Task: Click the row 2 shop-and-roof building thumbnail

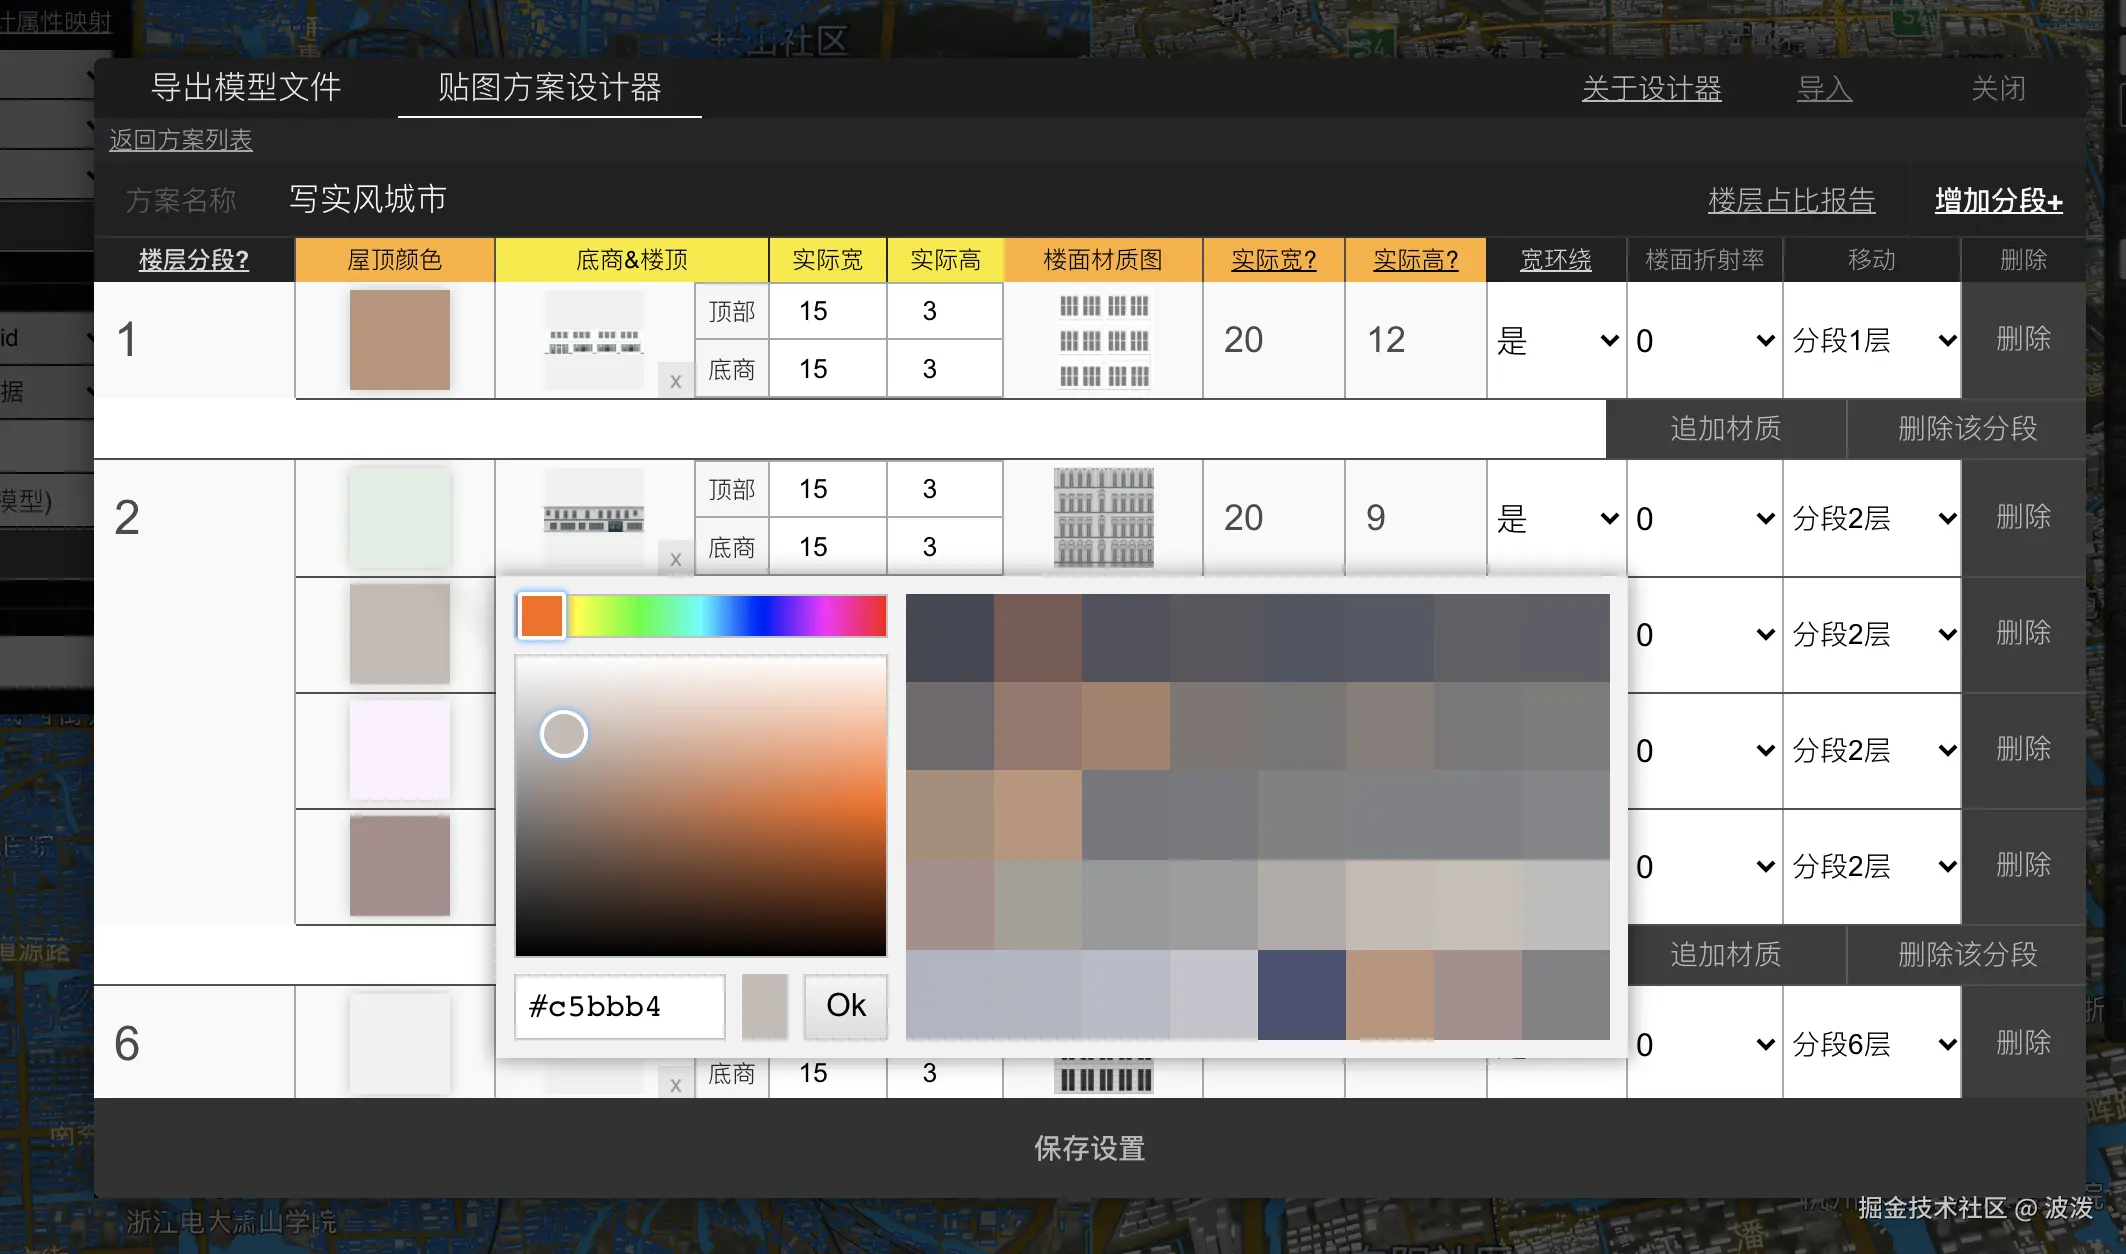Action: (x=594, y=518)
